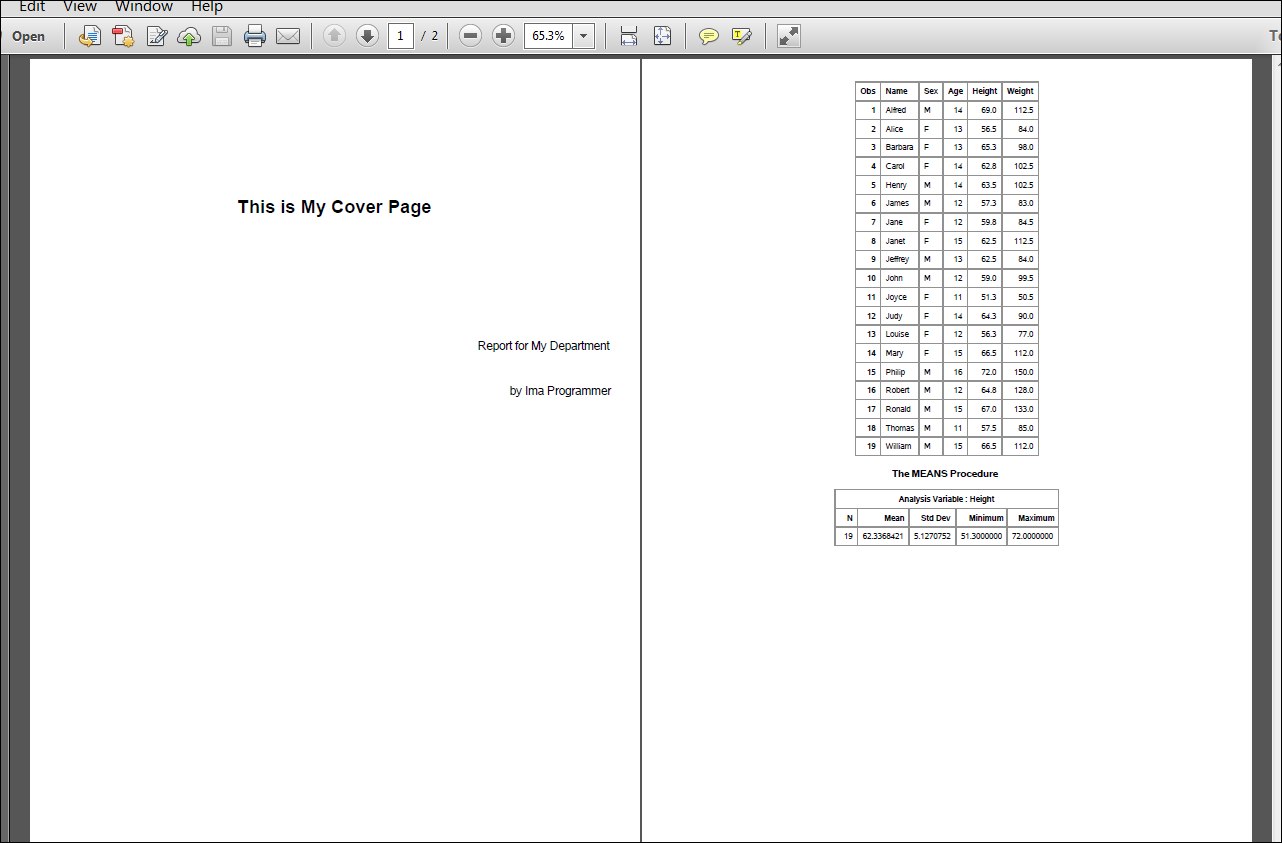Image resolution: width=1282 pixels, height=843 pixels.
Task: Add a sticky note comment
Action: click(x=708, y=36)
